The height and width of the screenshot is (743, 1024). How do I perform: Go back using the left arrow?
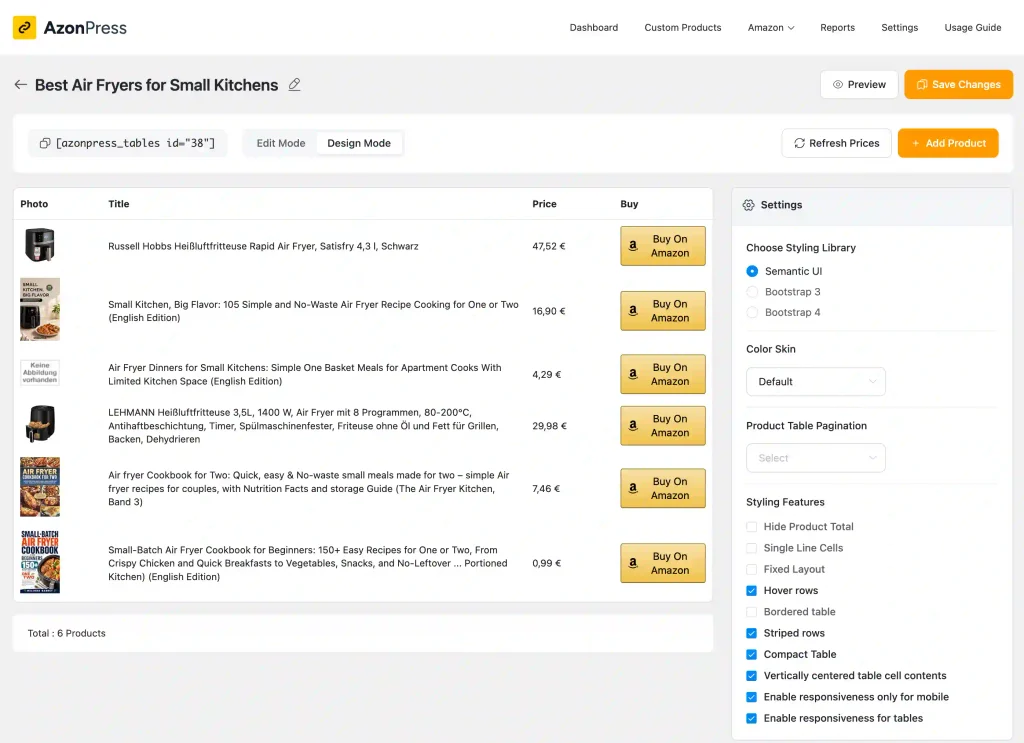click(x=21, y=85)
